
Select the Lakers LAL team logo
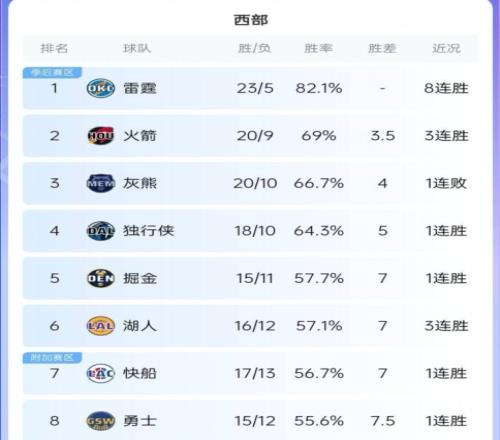(101, 326)
